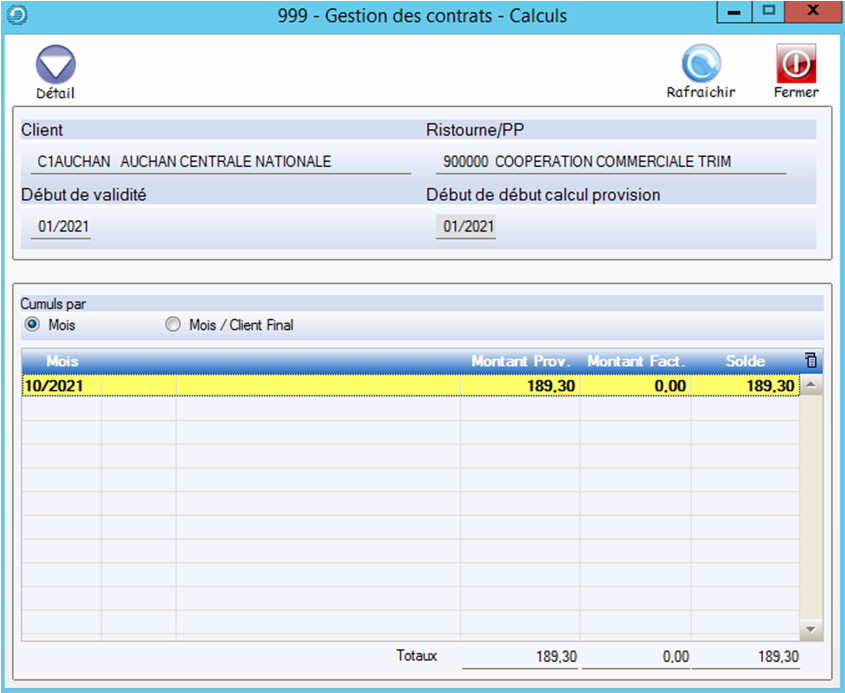Click the grid options icon beside Solde header
845x693 pixels.
tap(811, 360)
